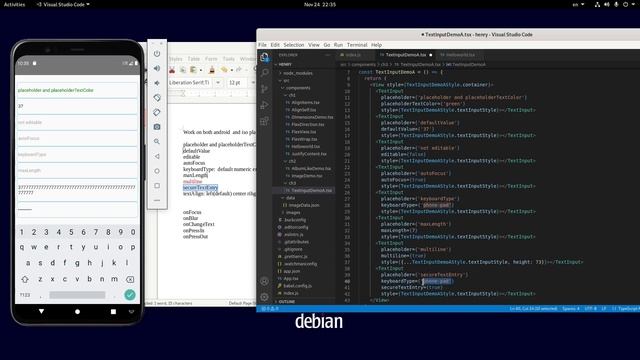Open VS Code Terminal menu
Screen dimensions: 640x360
click(357, 45)
